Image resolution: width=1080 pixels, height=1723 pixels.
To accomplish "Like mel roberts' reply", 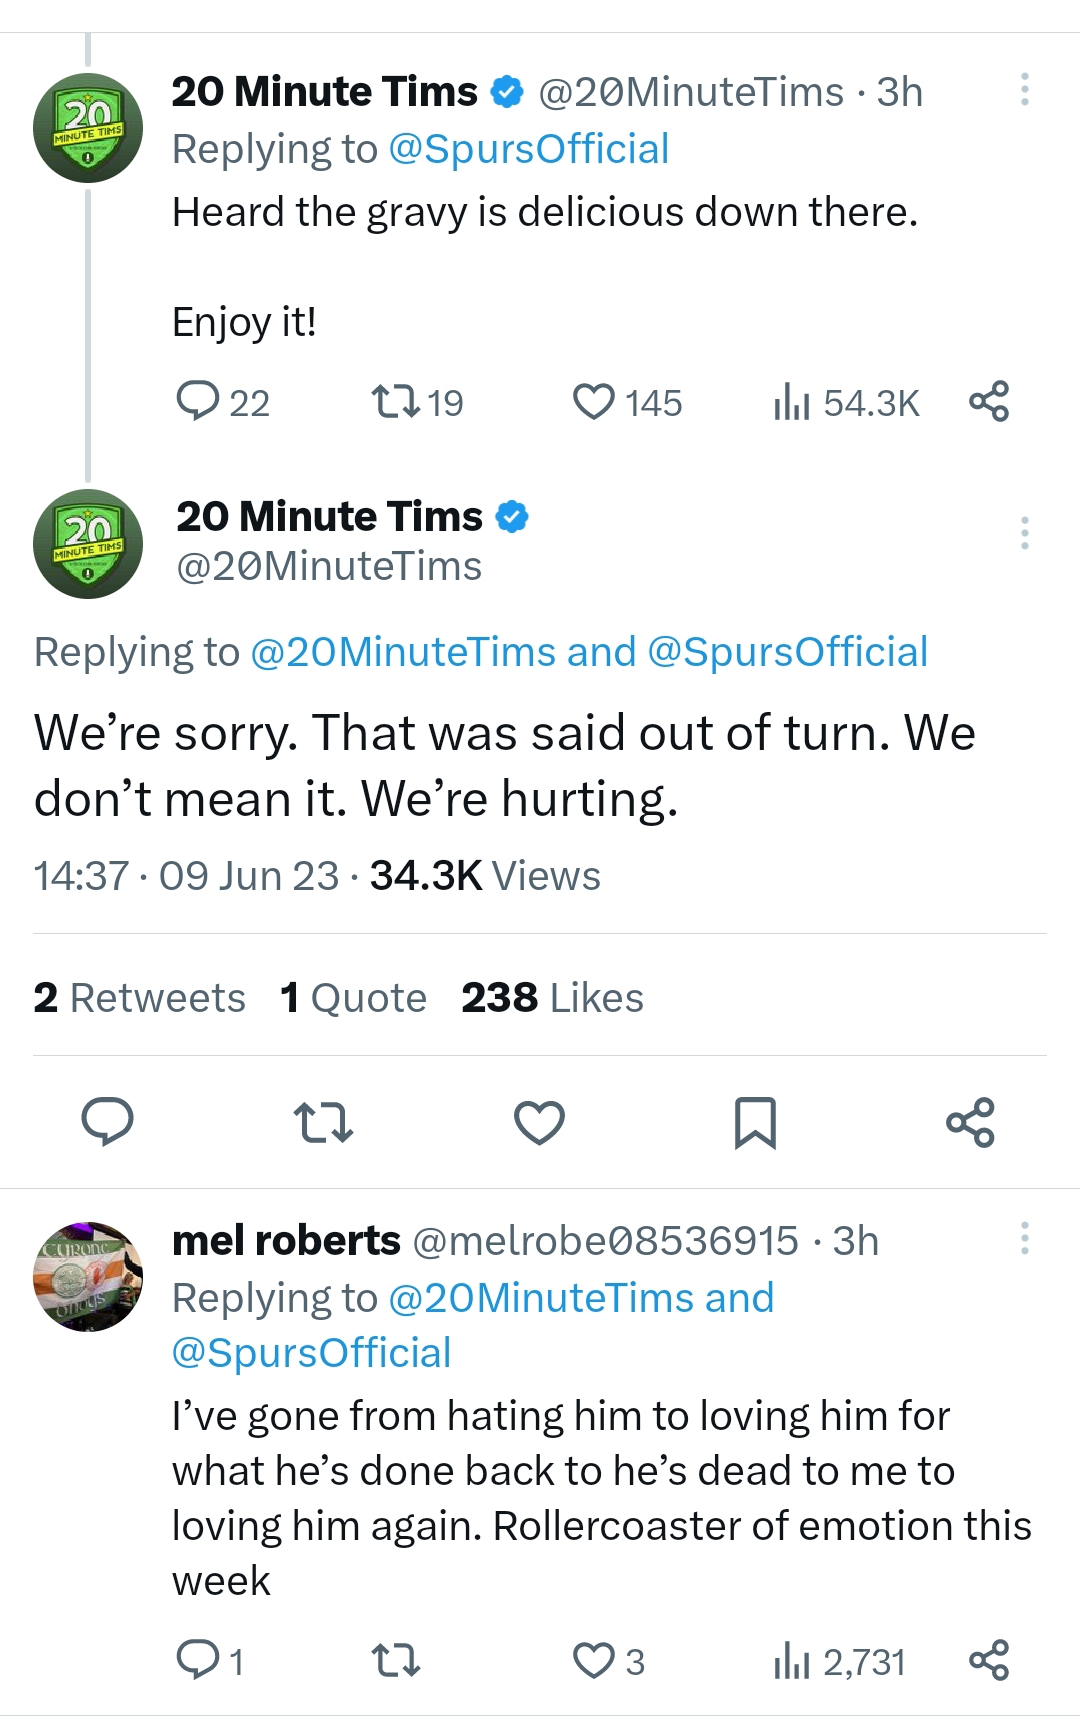I will pos(594,1661).
